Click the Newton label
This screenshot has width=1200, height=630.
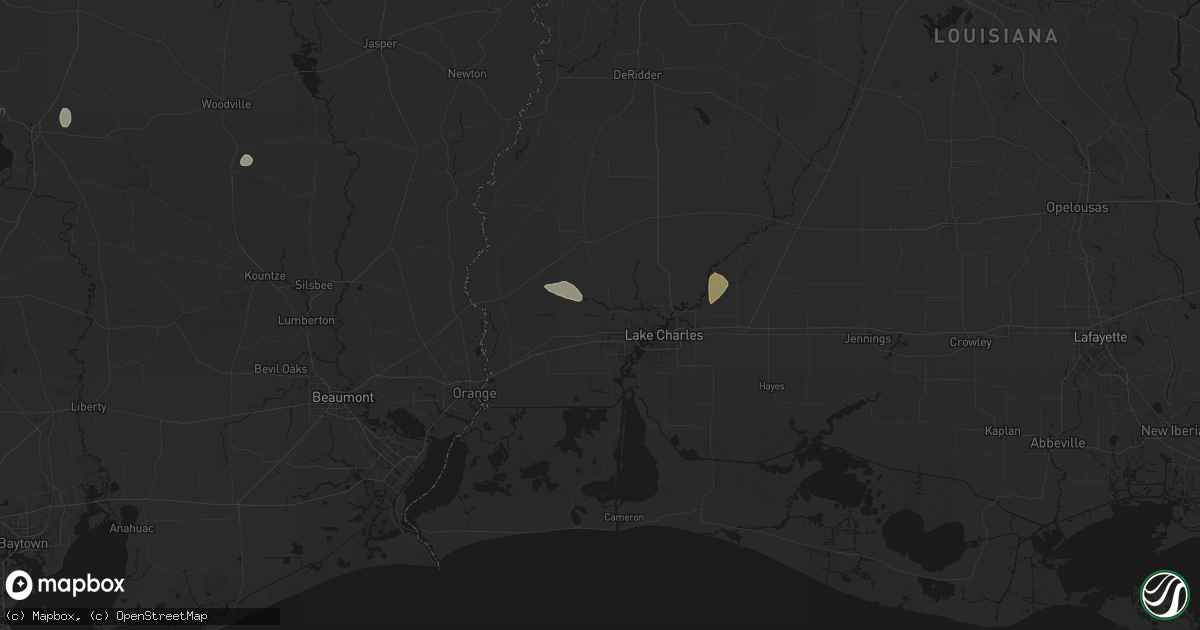467,74
